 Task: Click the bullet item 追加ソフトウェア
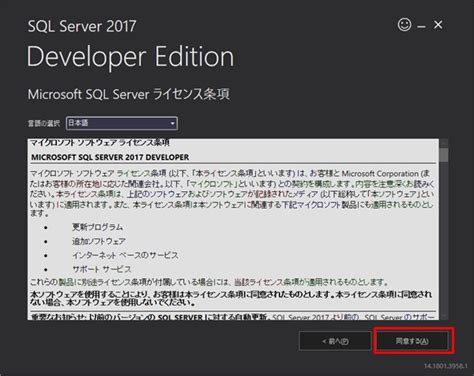(99, 241)
